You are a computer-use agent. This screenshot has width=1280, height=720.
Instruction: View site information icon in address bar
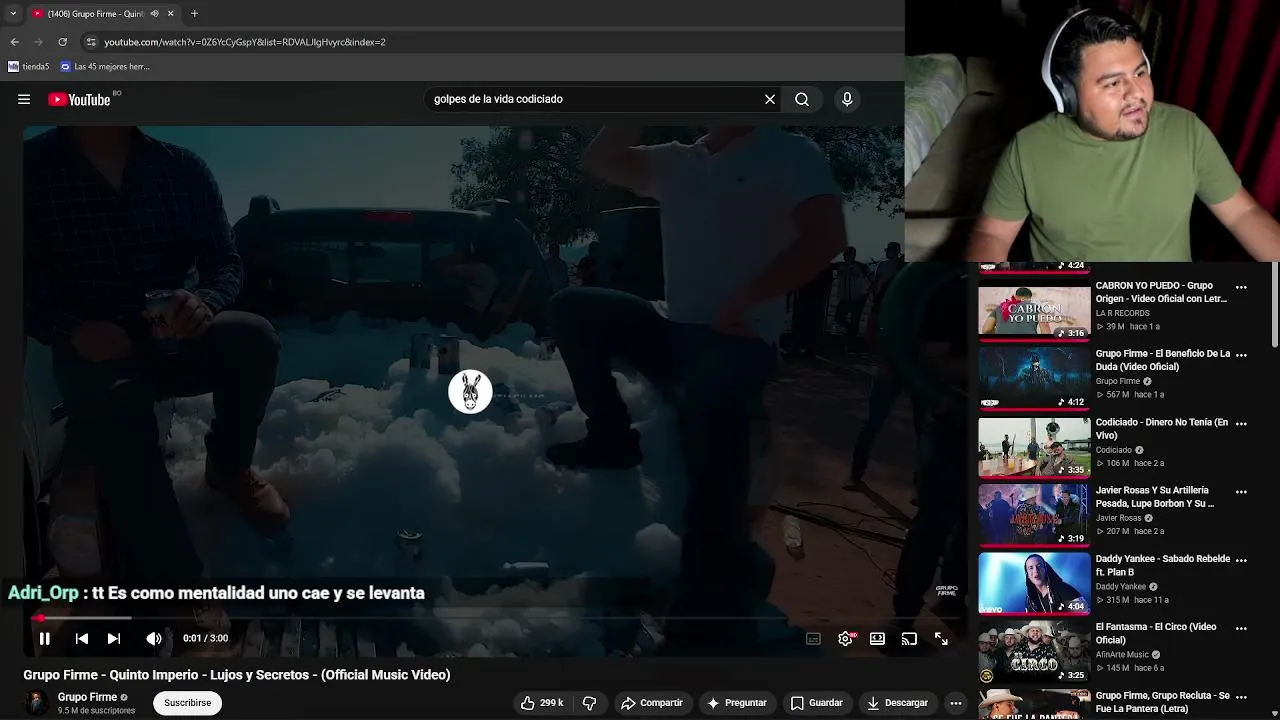click(x=91, y=42)
